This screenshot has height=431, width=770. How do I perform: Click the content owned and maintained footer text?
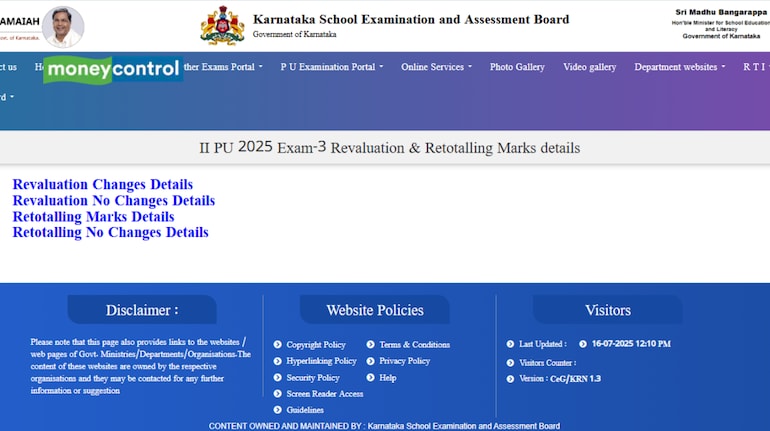tap(384, 426)
